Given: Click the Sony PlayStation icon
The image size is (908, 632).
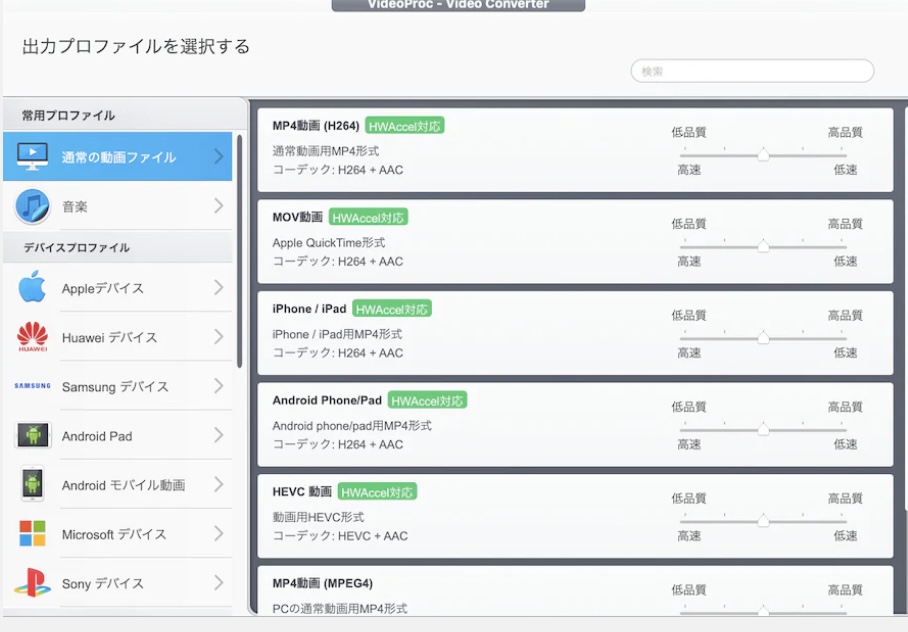Looking at the screenshot, I should tap(30, 583).
